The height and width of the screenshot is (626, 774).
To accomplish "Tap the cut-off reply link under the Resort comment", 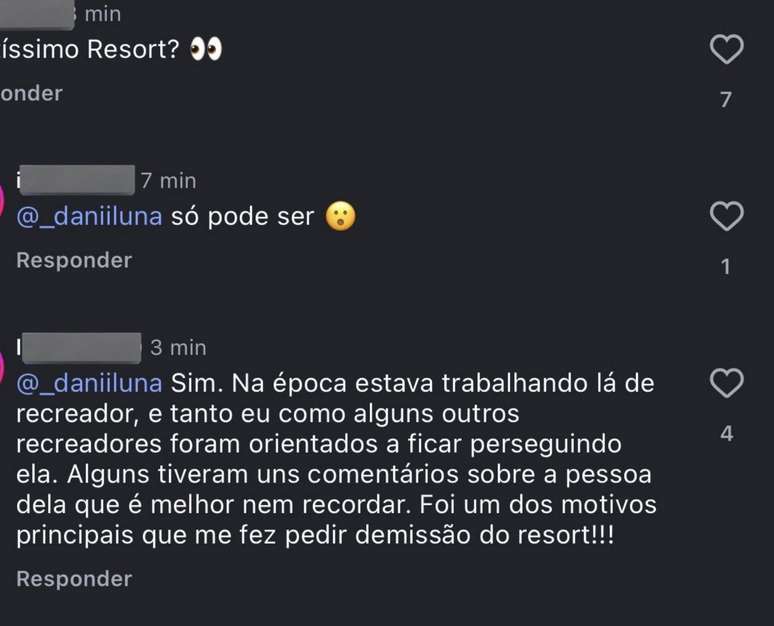I will pyautogui.click(x=31, y=93).
